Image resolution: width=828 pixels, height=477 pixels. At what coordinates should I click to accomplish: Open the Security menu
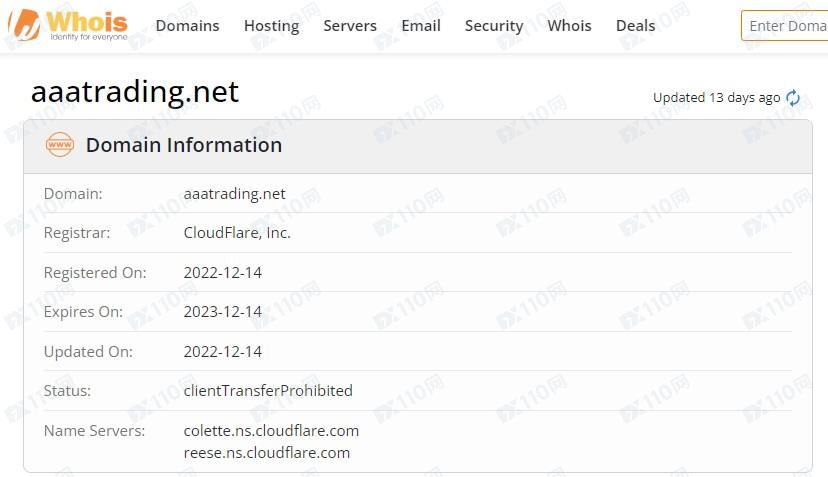494,26
